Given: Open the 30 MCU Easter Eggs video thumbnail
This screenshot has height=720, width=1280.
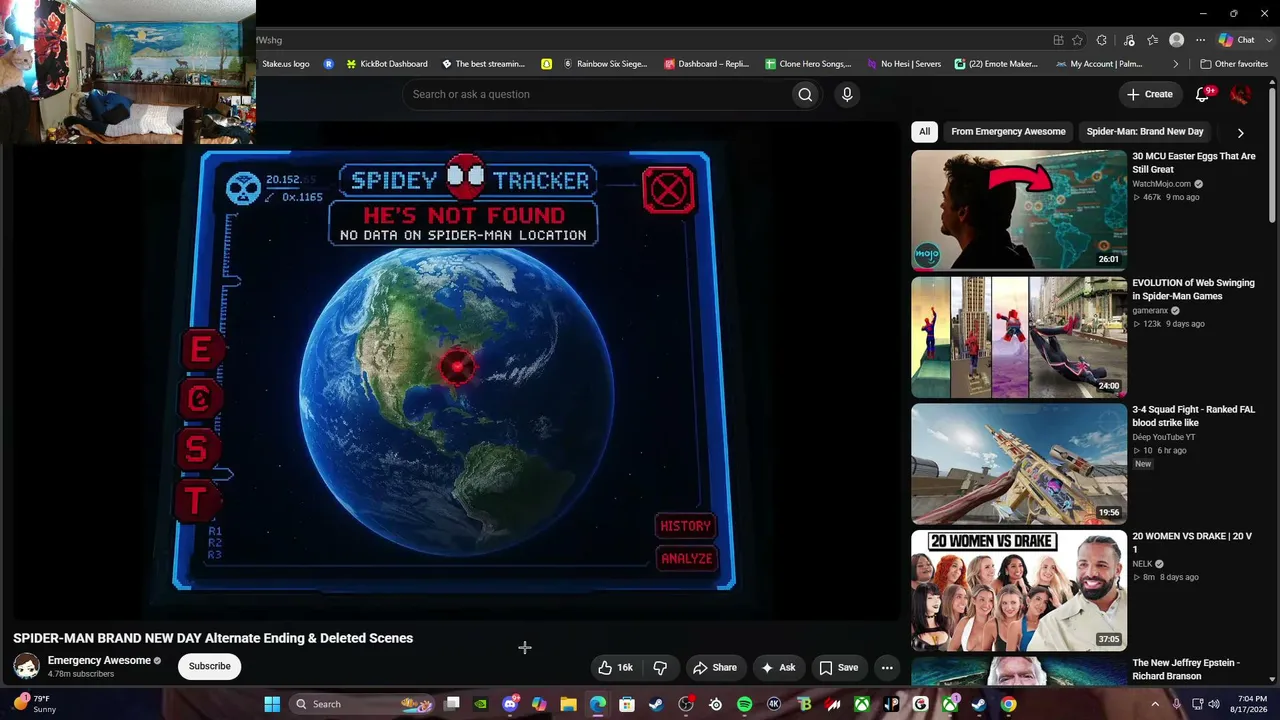Looking at the screenshot, I should pos(1019,210).
